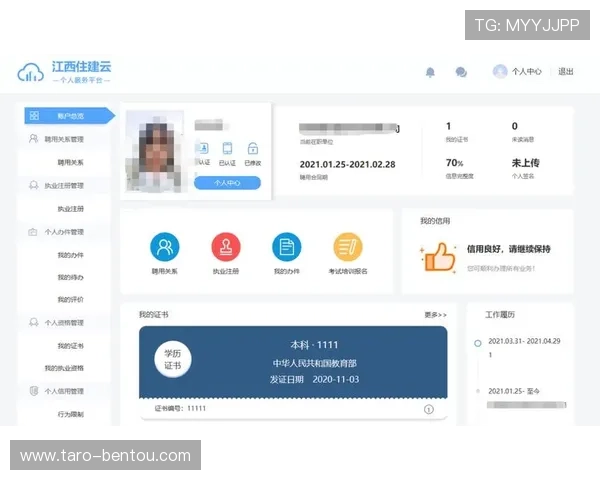Collapse the 个人资格管理 sidebar group
Viewport: 600px width, 480px height.
point(64,323)
